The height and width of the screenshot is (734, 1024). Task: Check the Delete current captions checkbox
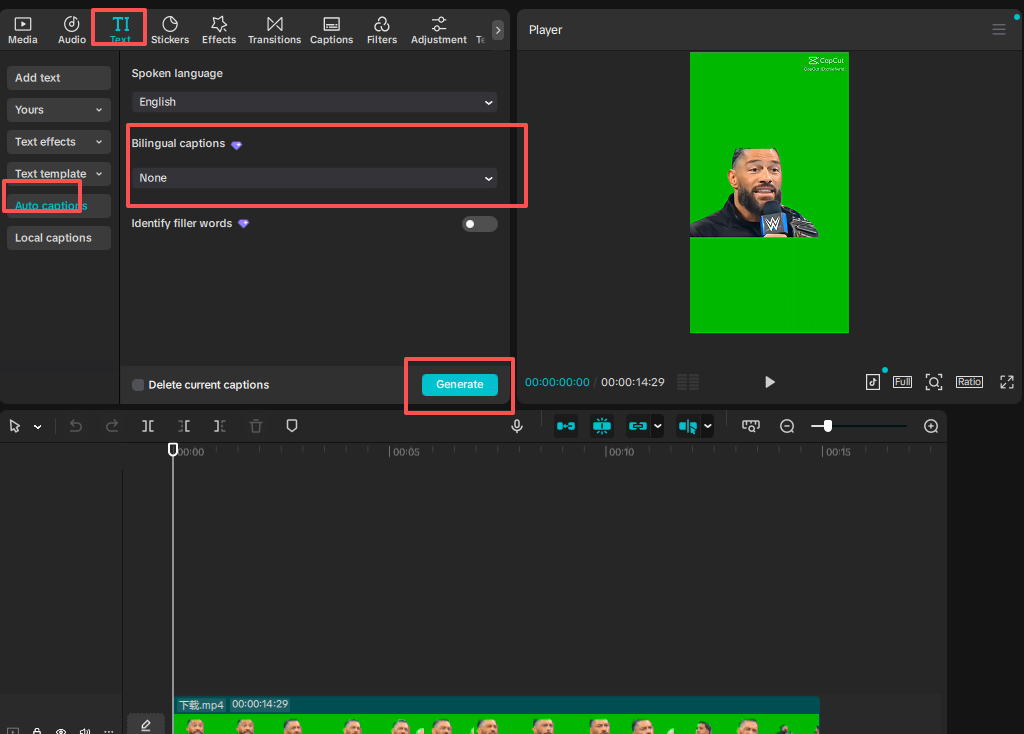pos(137,385)
